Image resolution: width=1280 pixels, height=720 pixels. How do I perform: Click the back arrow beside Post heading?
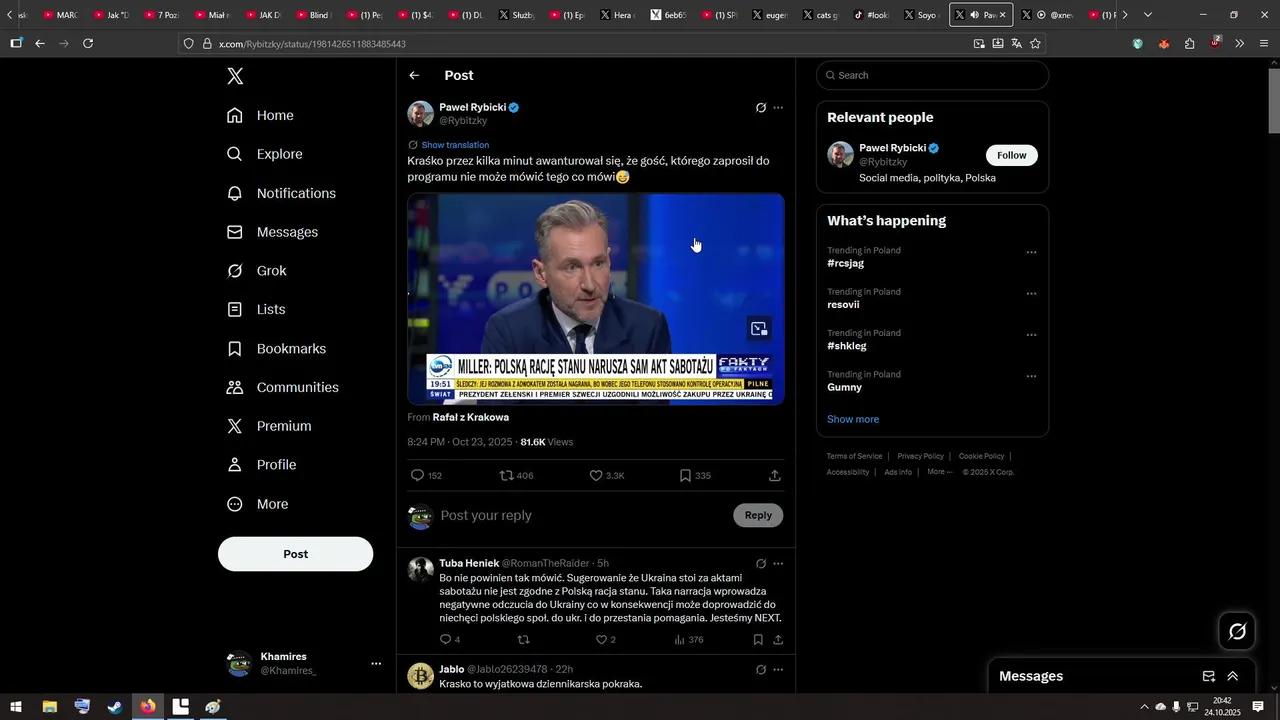[414, 76]
